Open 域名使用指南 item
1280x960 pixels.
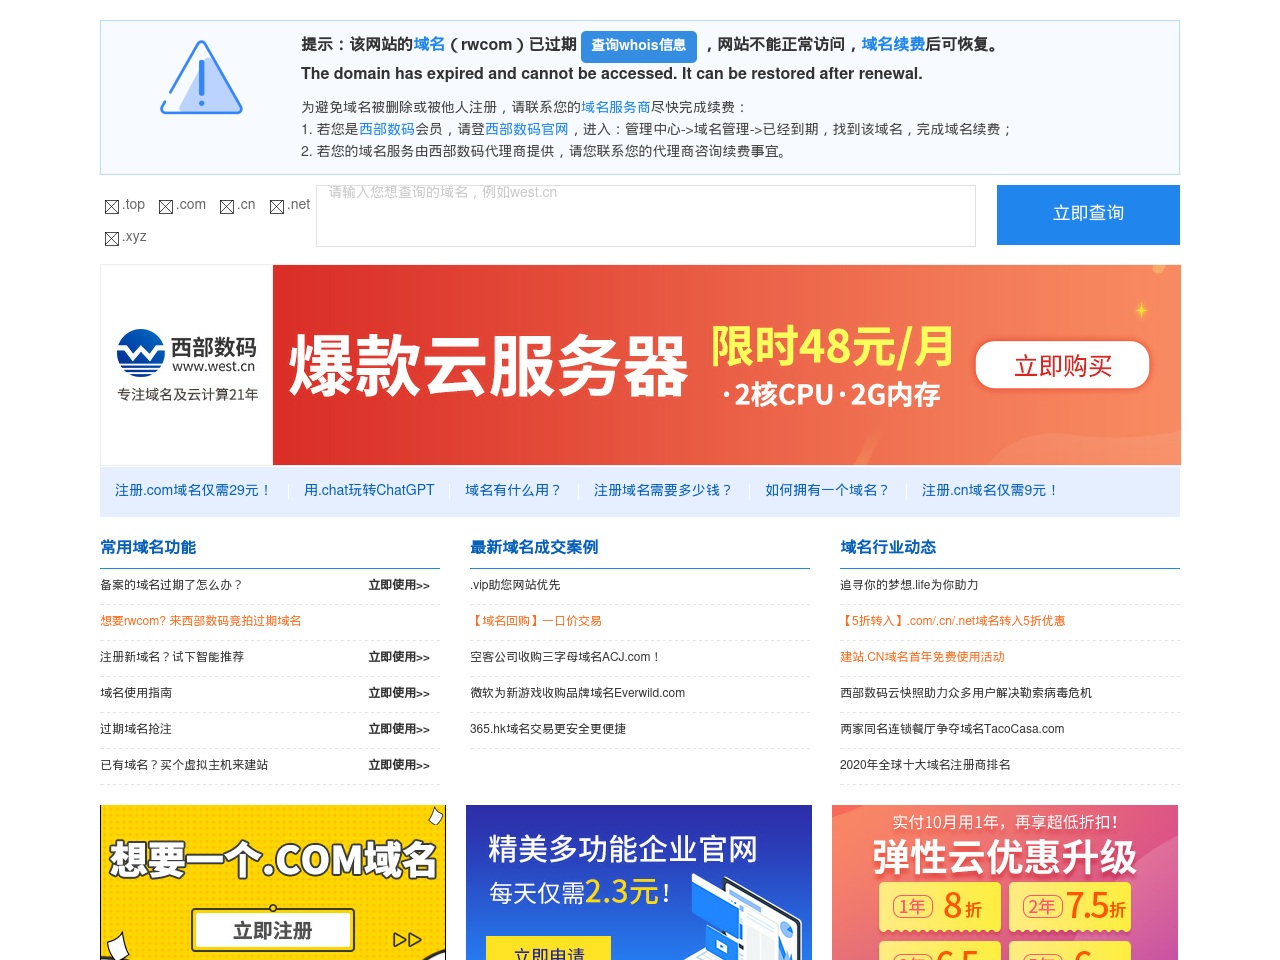click(x=136, y=693)
